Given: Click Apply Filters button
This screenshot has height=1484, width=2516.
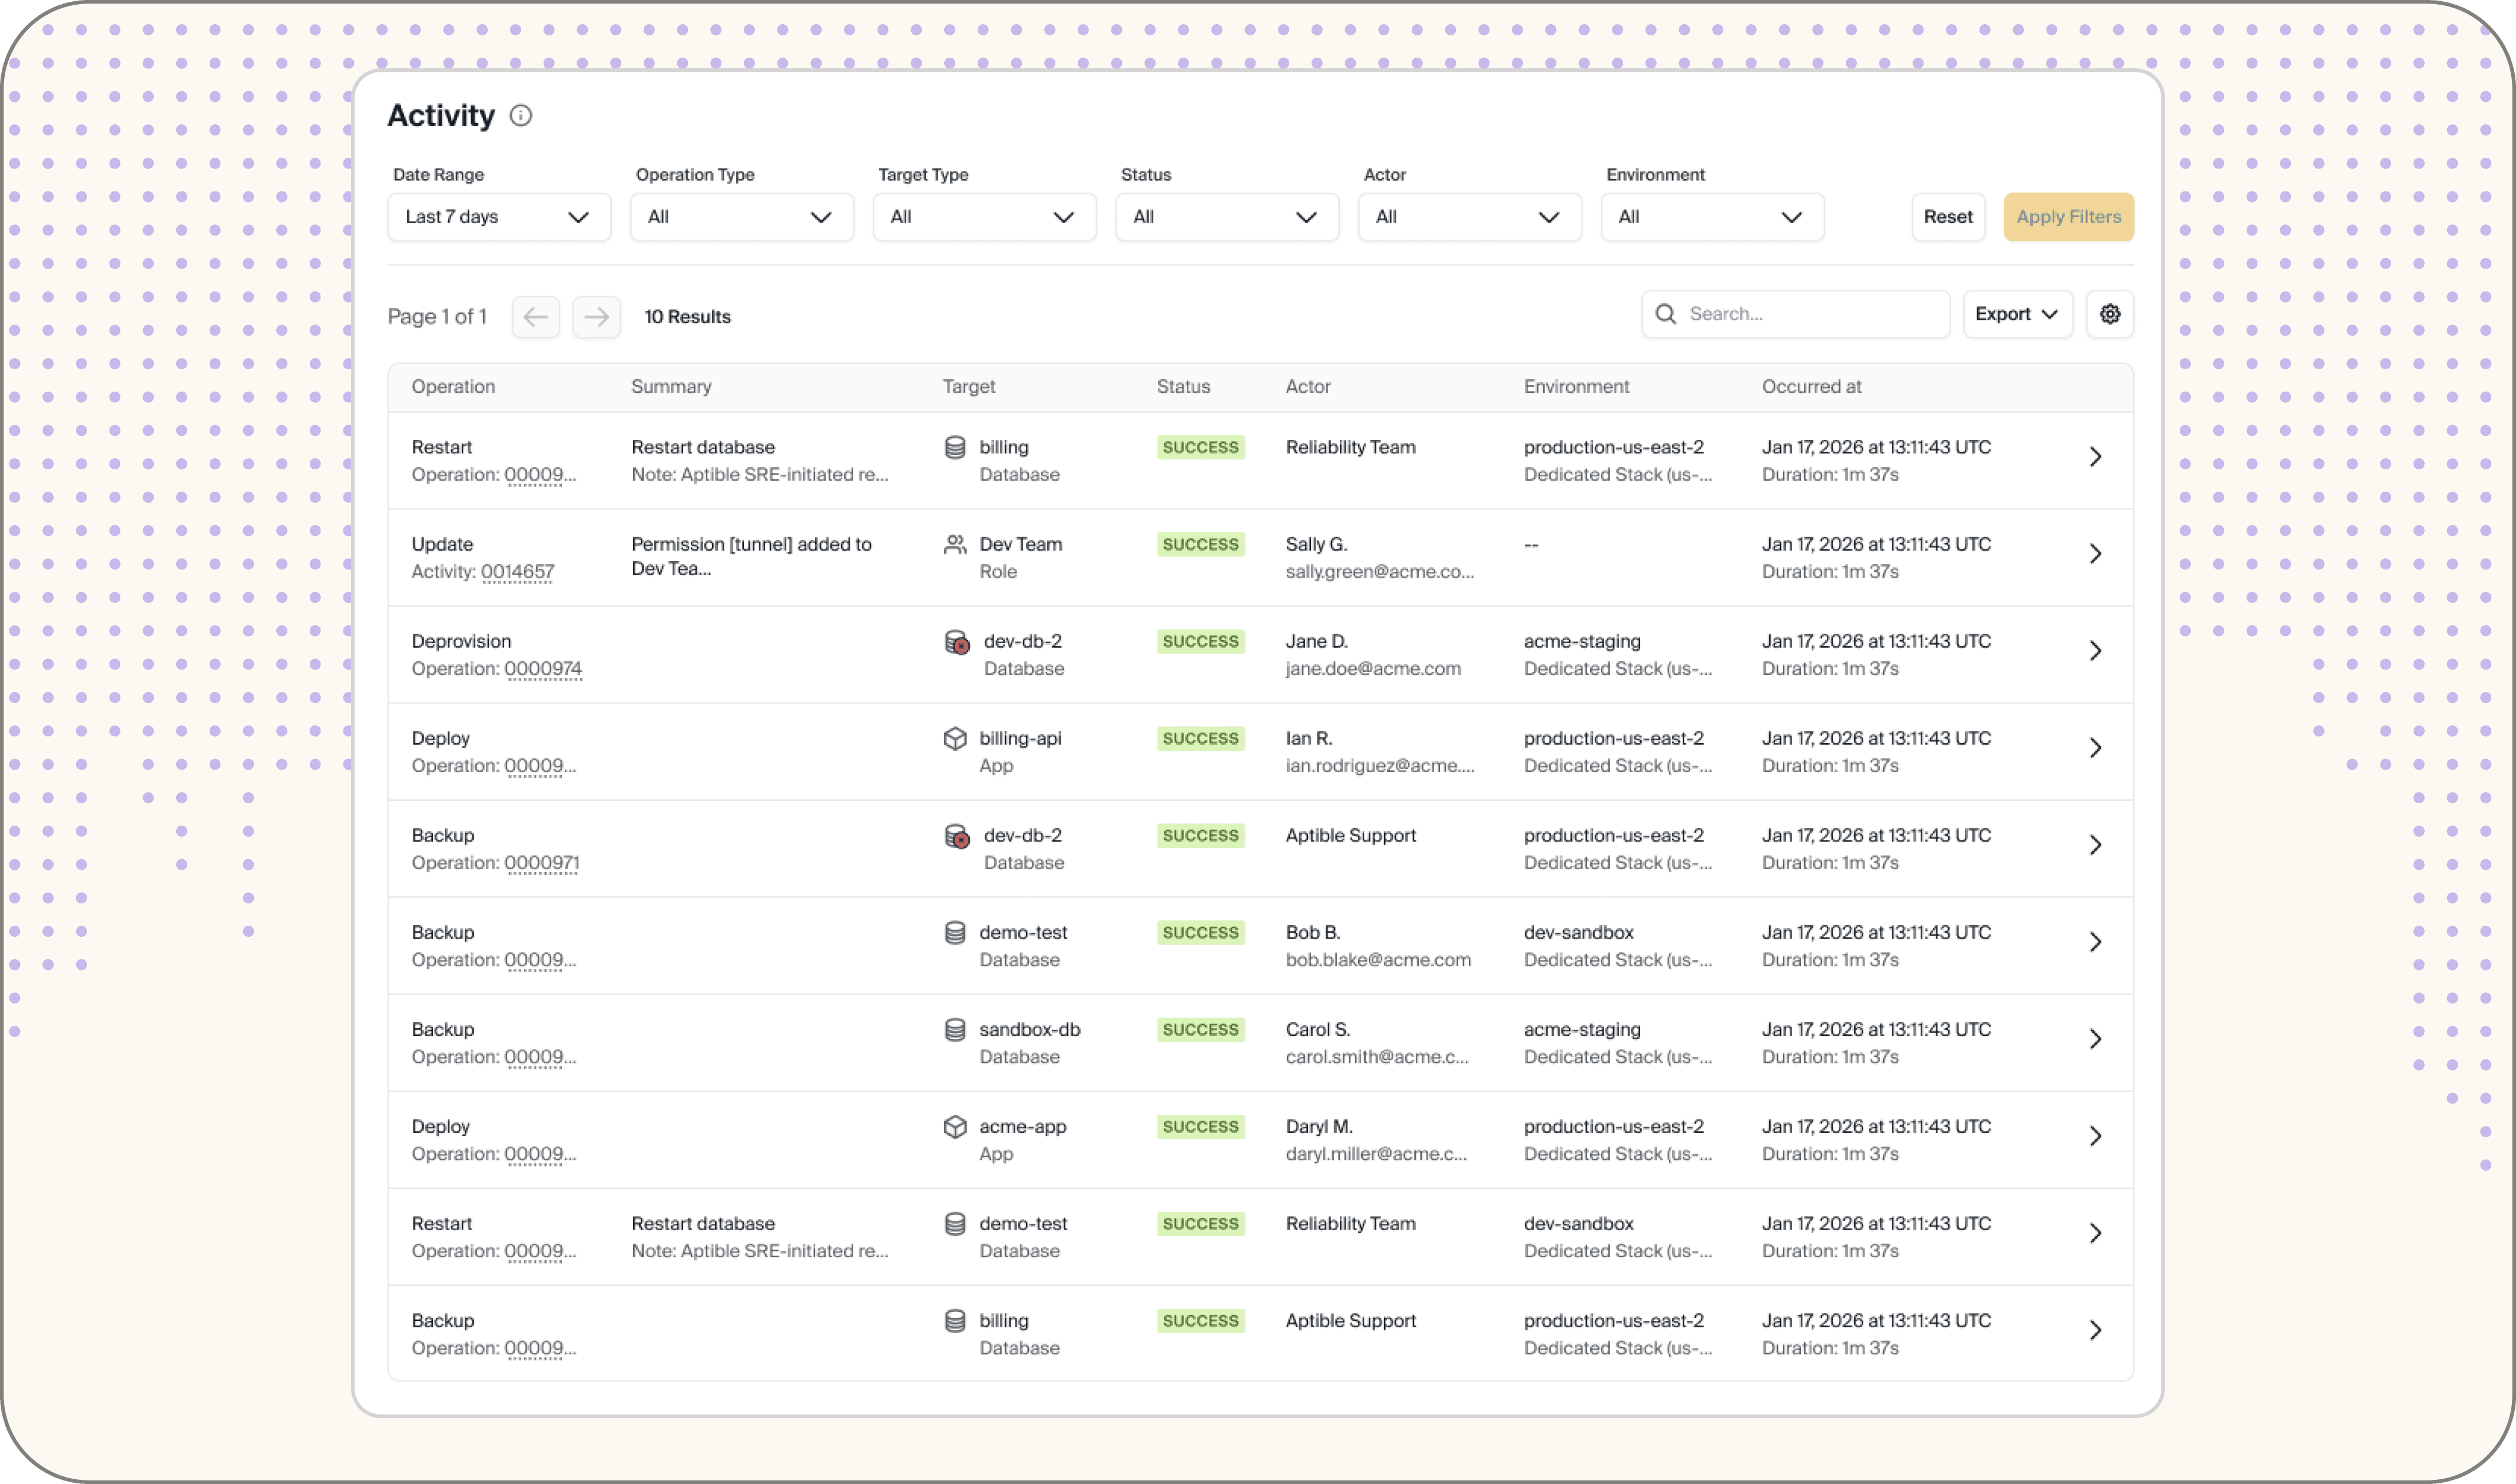Looking at the screenshot, I should pyautogui.click(x=2068, y=217).
